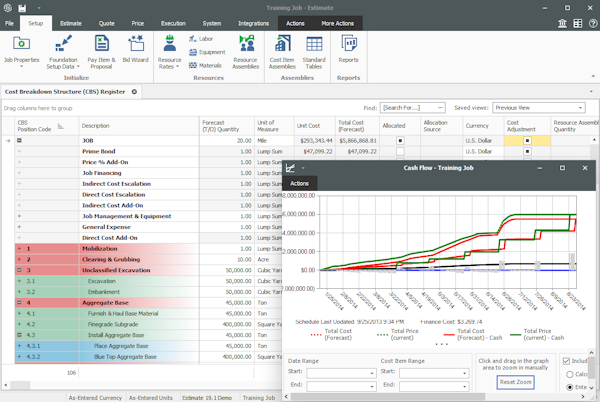Open the Date Range Start dropdown
Screen dimensions: 600x402
pyautogui.click(x=372, y=373)
